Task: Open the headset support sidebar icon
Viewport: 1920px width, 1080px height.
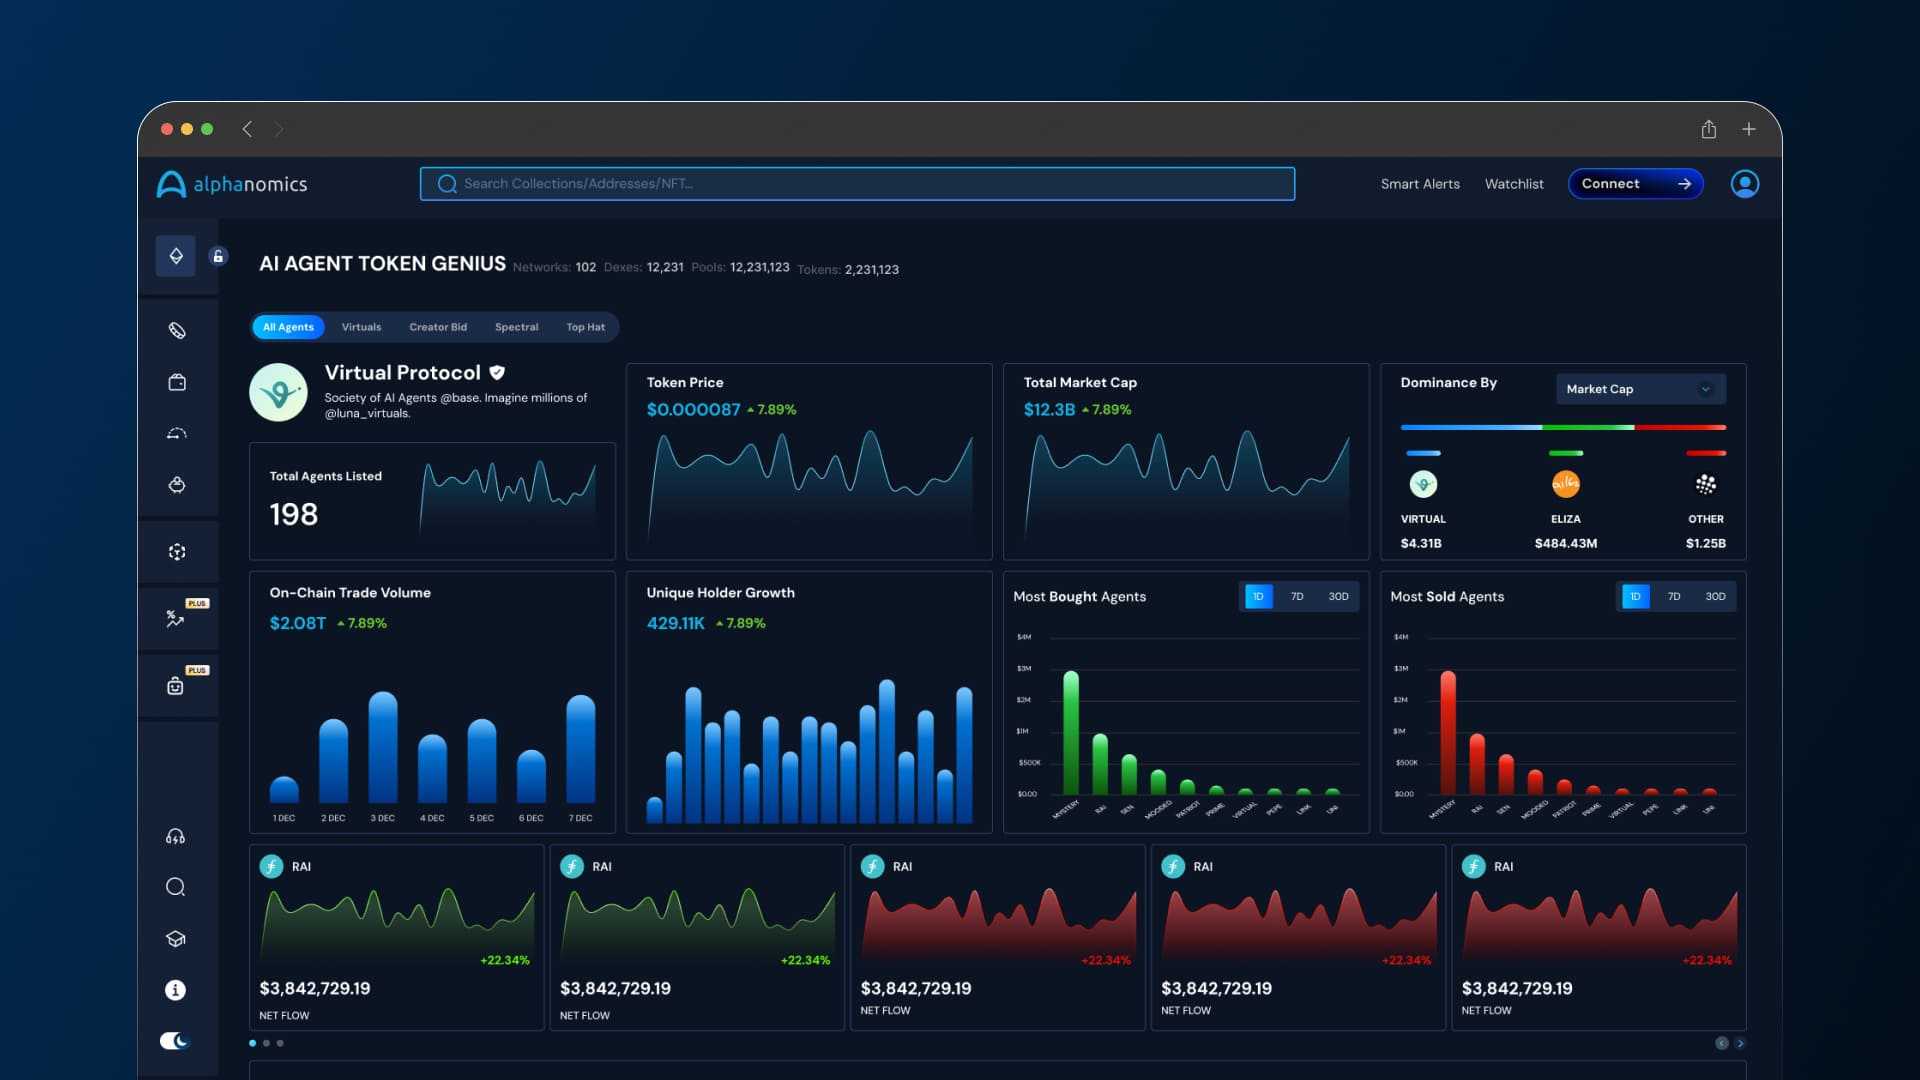Action: click(x=175, y=837)
